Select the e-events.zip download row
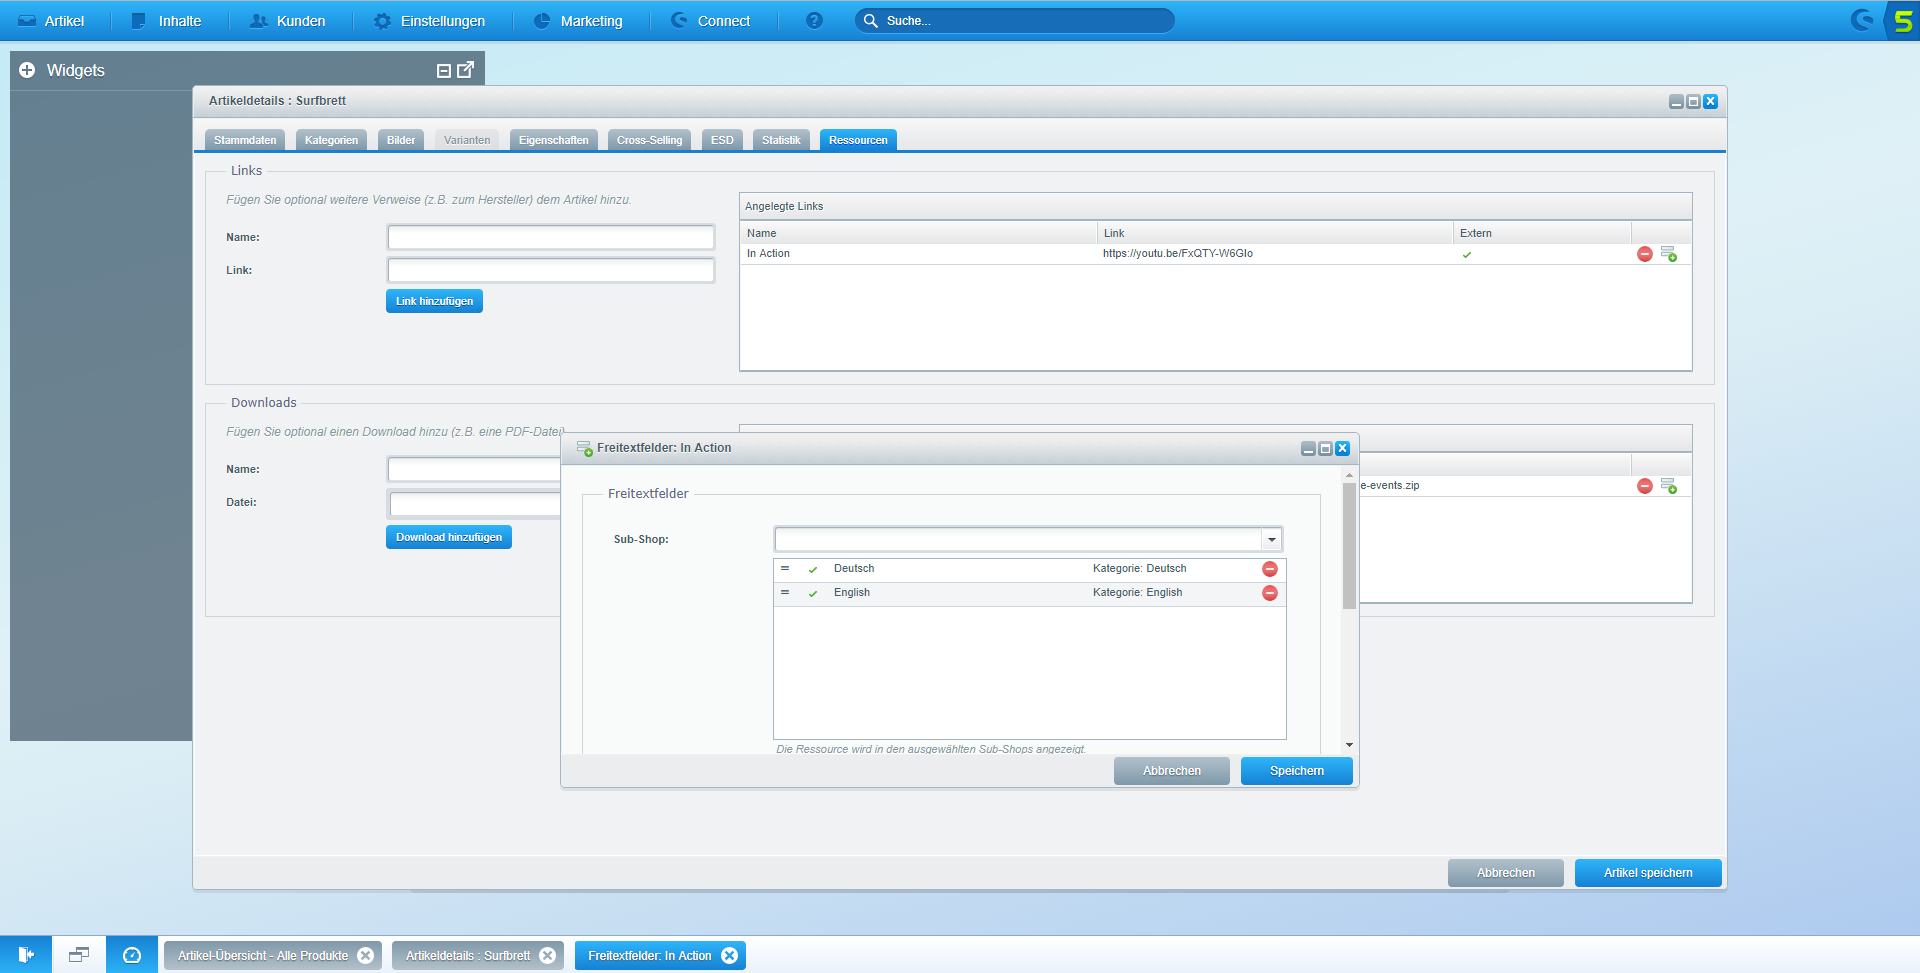This screenshot has width=1920, height=973. tap(1525, 486)
